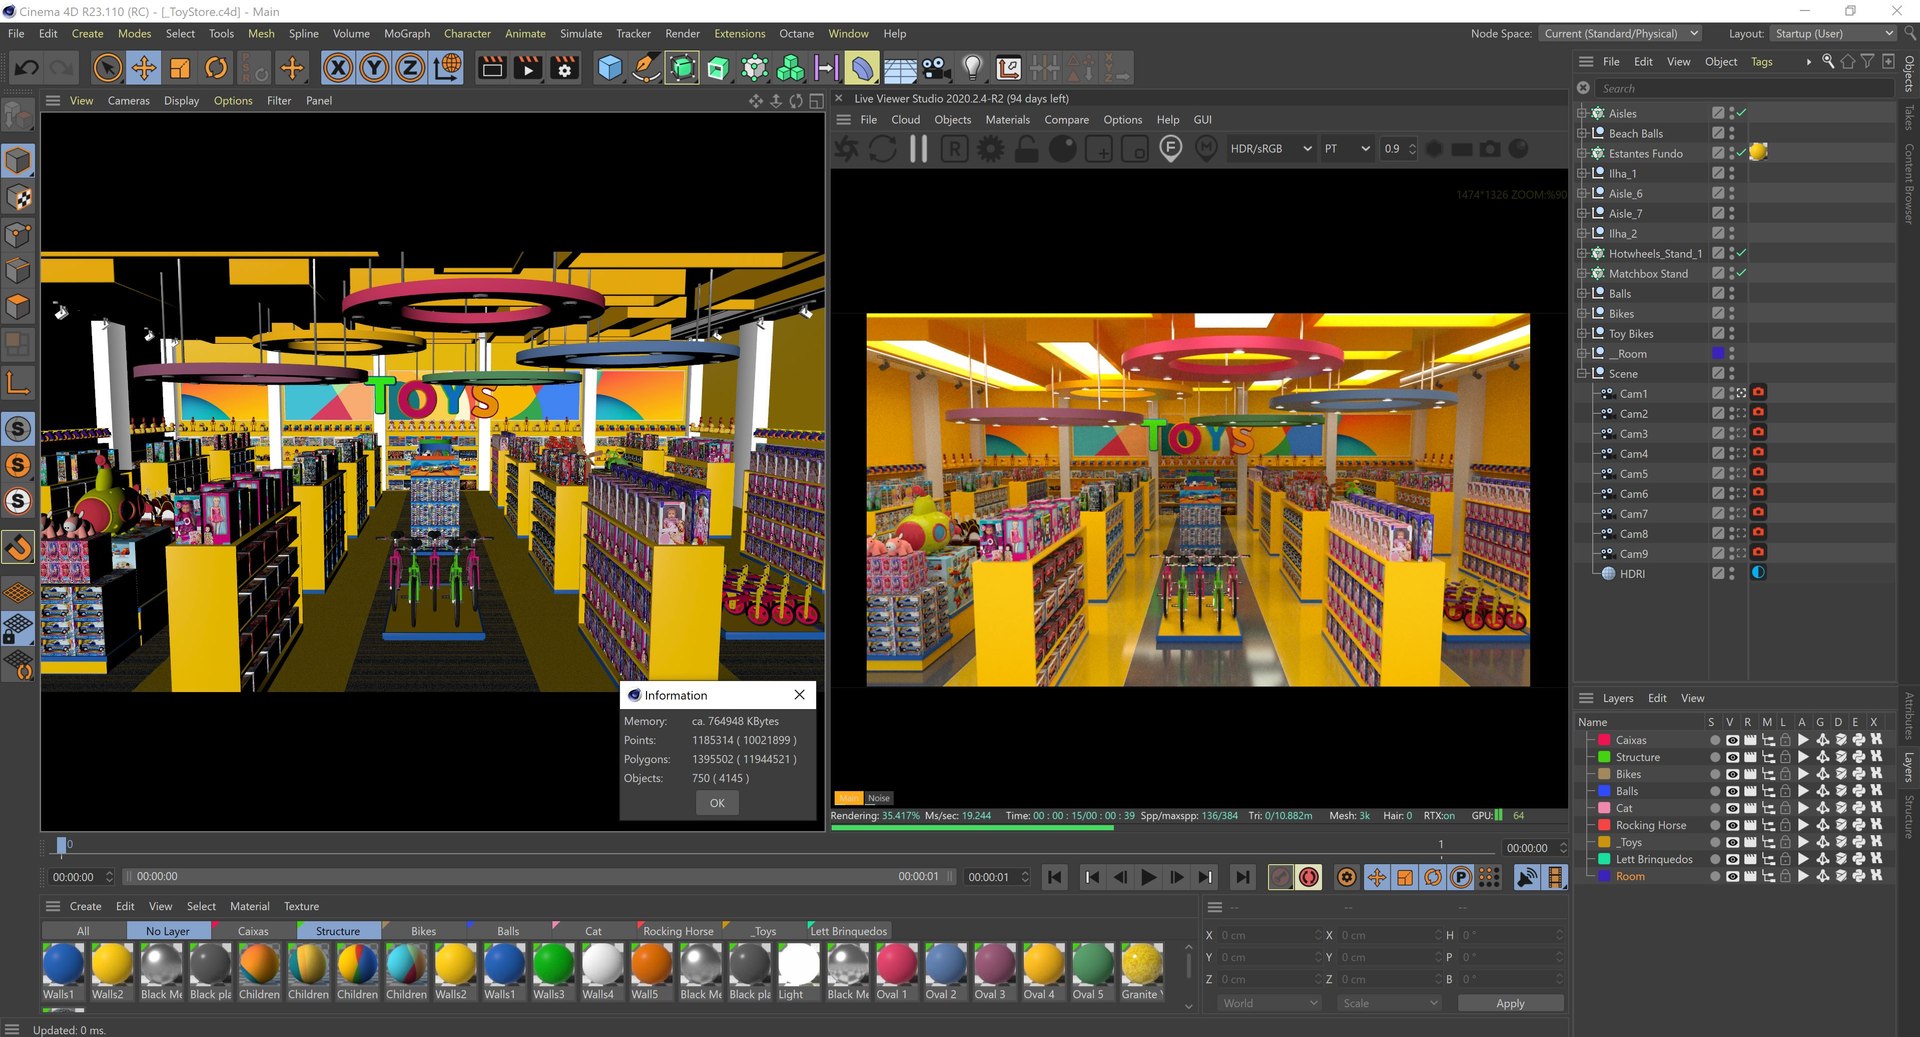Viewport: 1920px width, 1037px height.
Task: Toggle the Autokeying button in timeline controls
Action: (1309, 877)
